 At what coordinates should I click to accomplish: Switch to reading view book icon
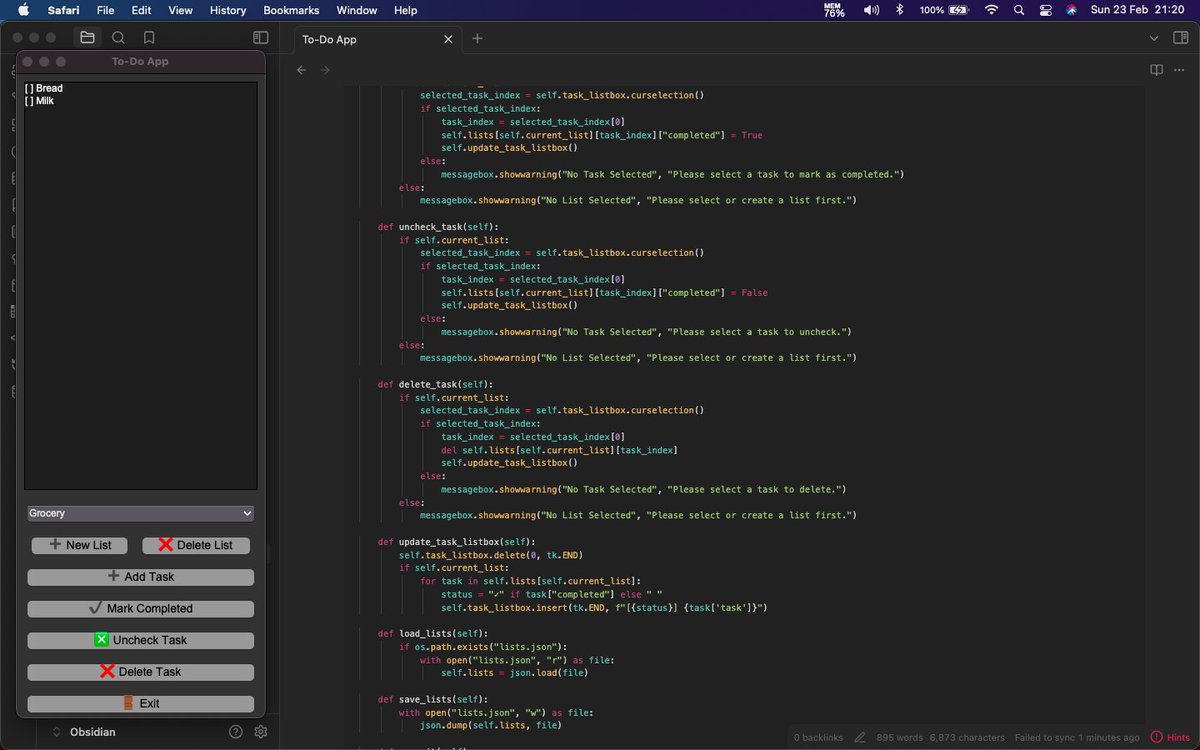tap(1156, 70)
